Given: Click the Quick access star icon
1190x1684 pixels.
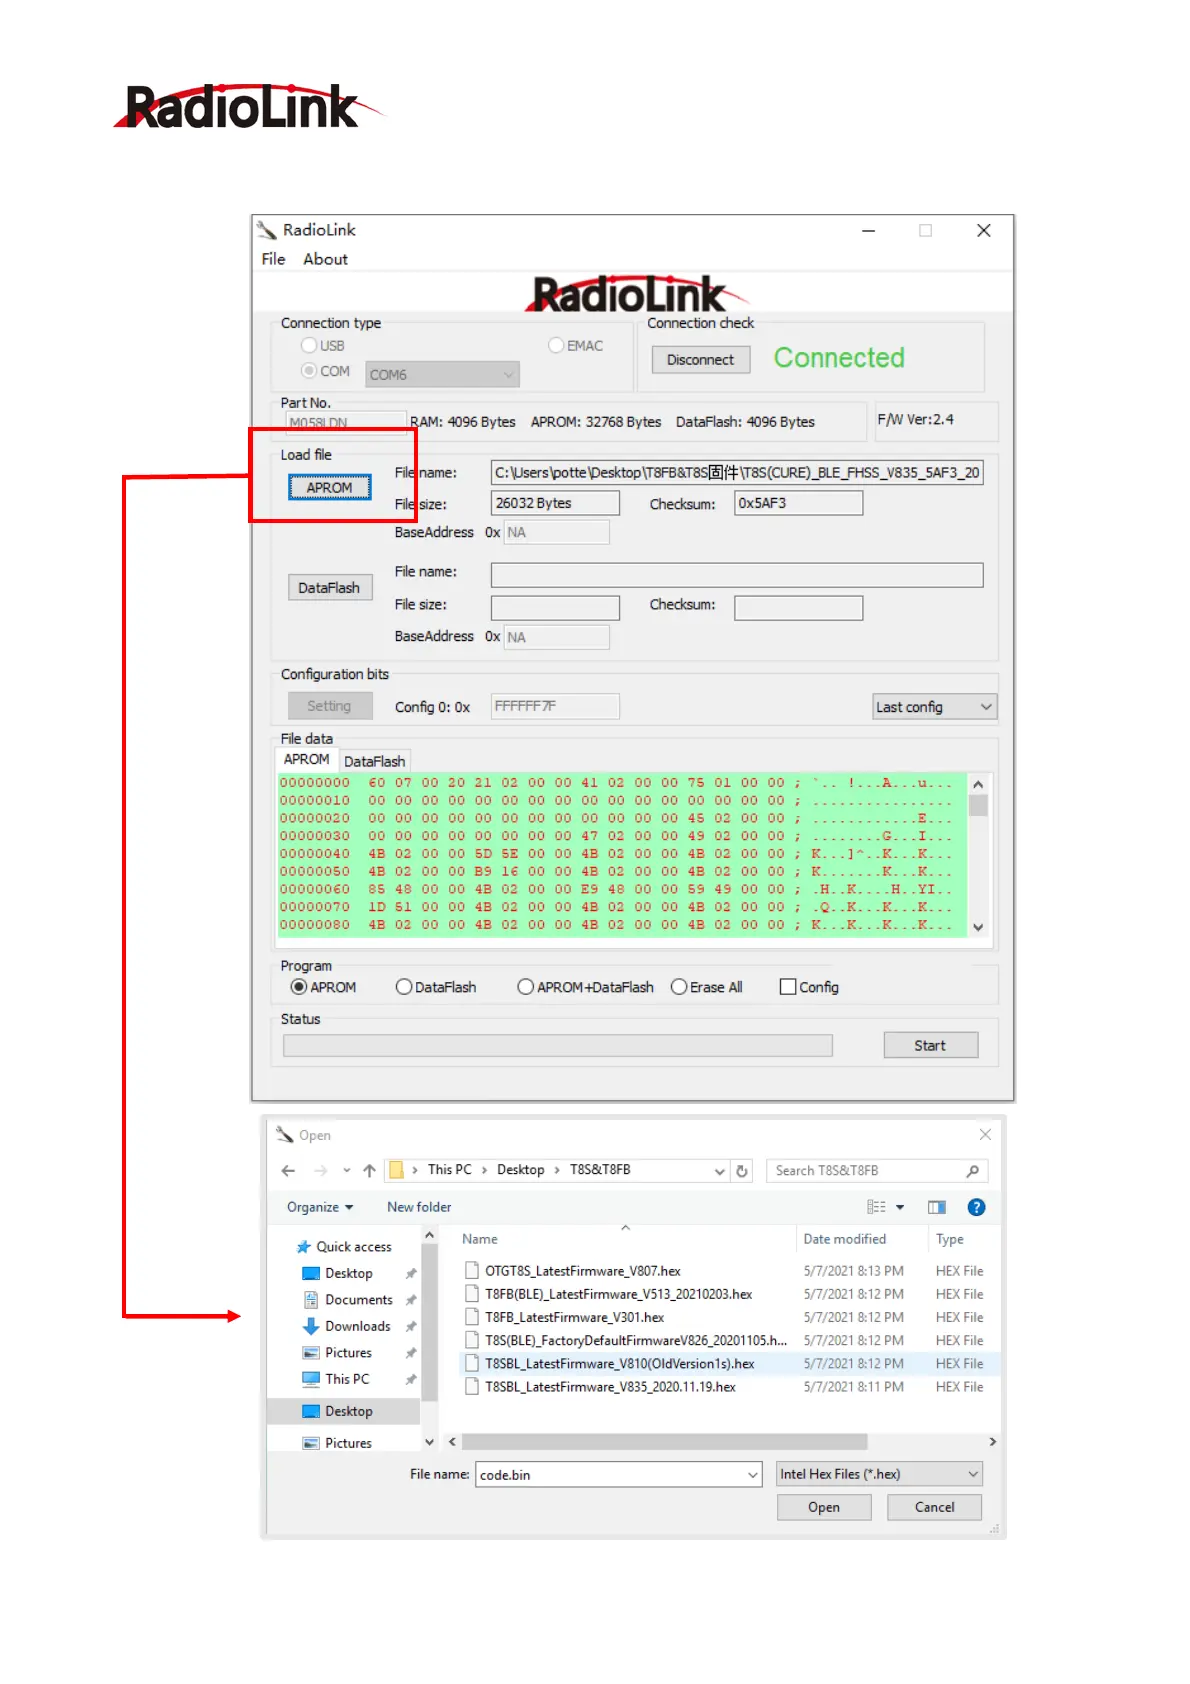Looking at the screenshot, I should pyautogui.click(x=303, y=1247).
